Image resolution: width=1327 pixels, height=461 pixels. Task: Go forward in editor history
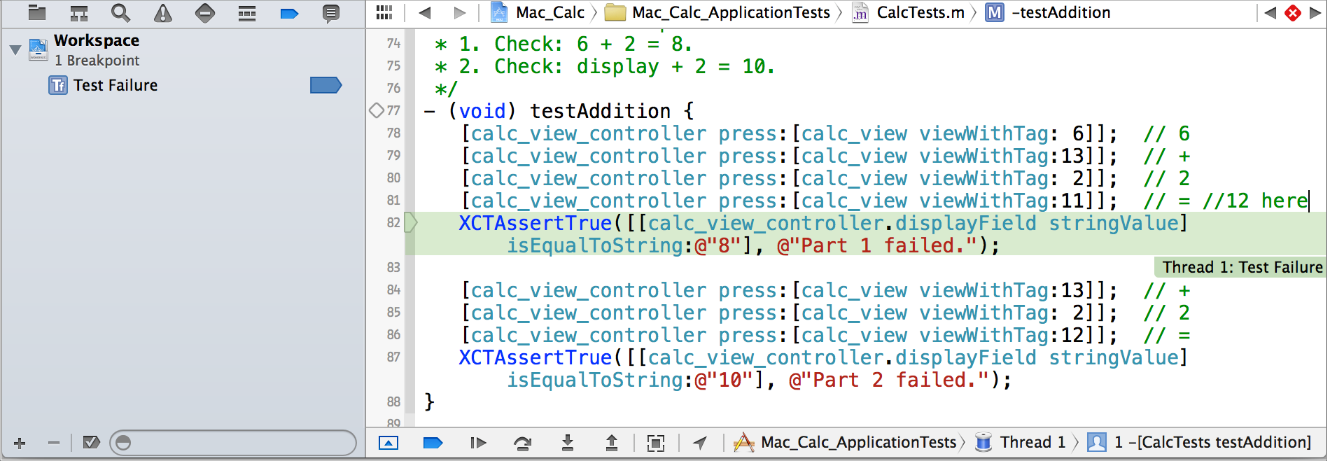click(459, 13)
